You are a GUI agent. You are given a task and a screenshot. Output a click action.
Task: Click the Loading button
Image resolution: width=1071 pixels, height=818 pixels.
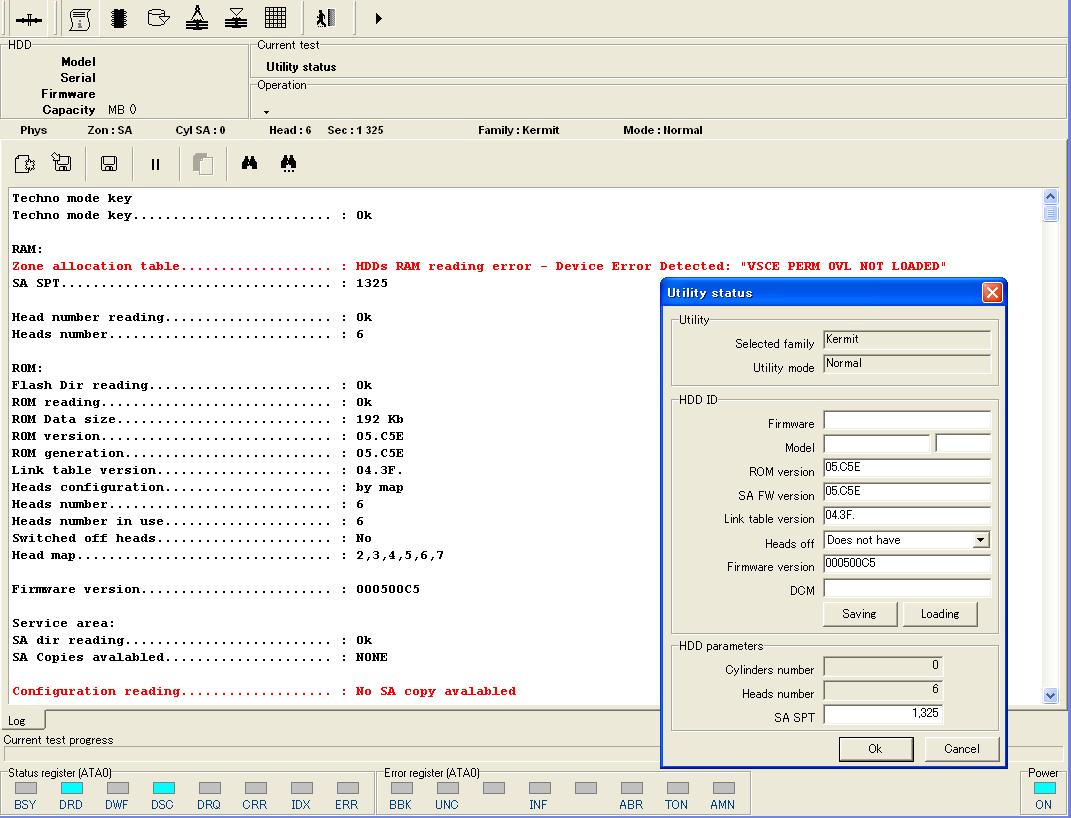pos(940,614)
